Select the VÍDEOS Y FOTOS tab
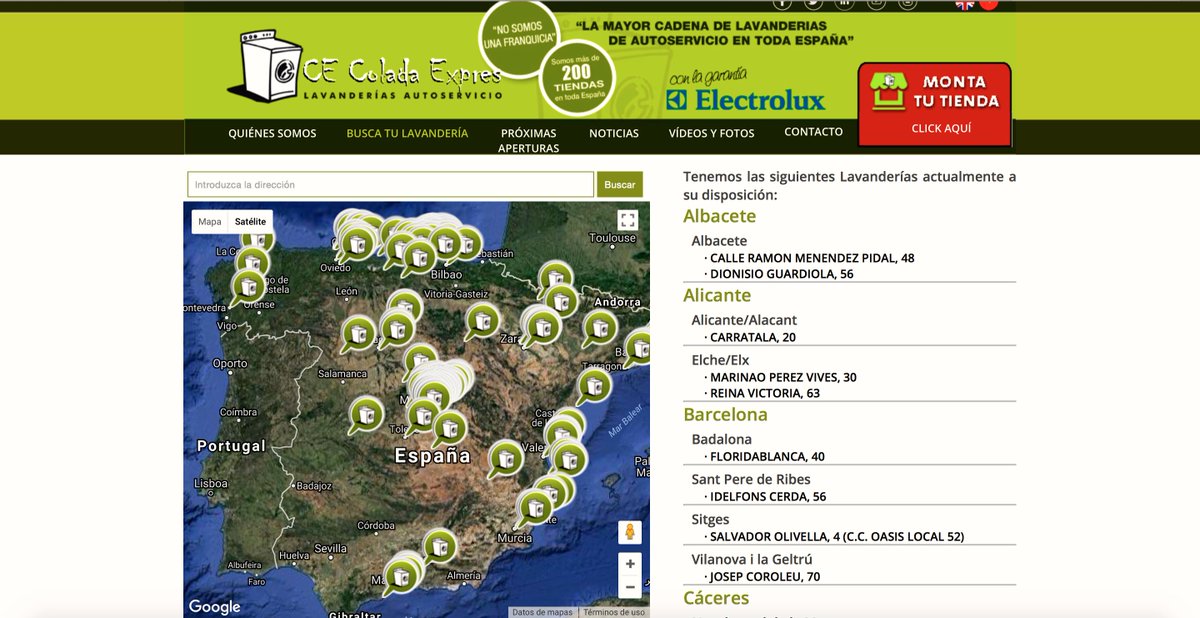Screen dimensions: 1200x618 coord(710,132)
